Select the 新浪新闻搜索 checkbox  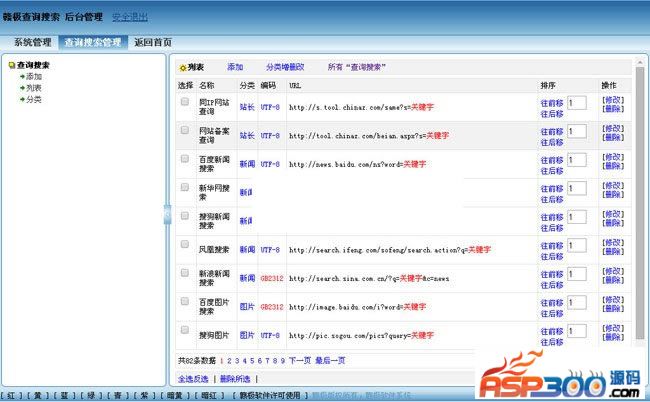185,273
